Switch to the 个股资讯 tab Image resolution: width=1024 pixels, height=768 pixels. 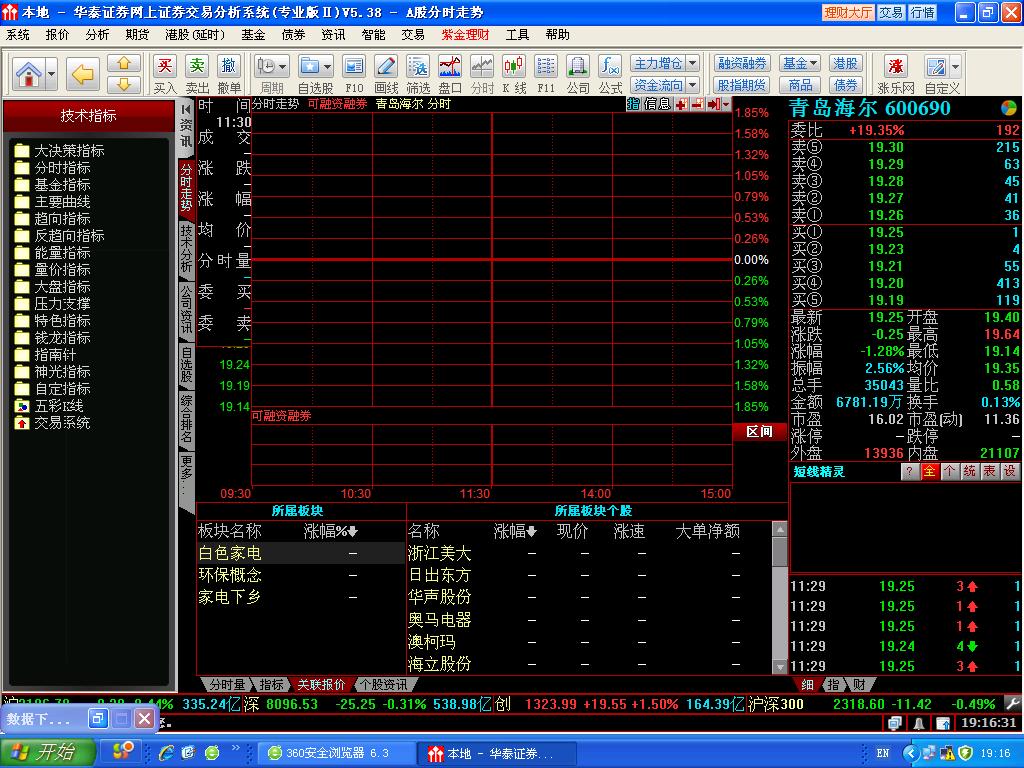point(384,684)
